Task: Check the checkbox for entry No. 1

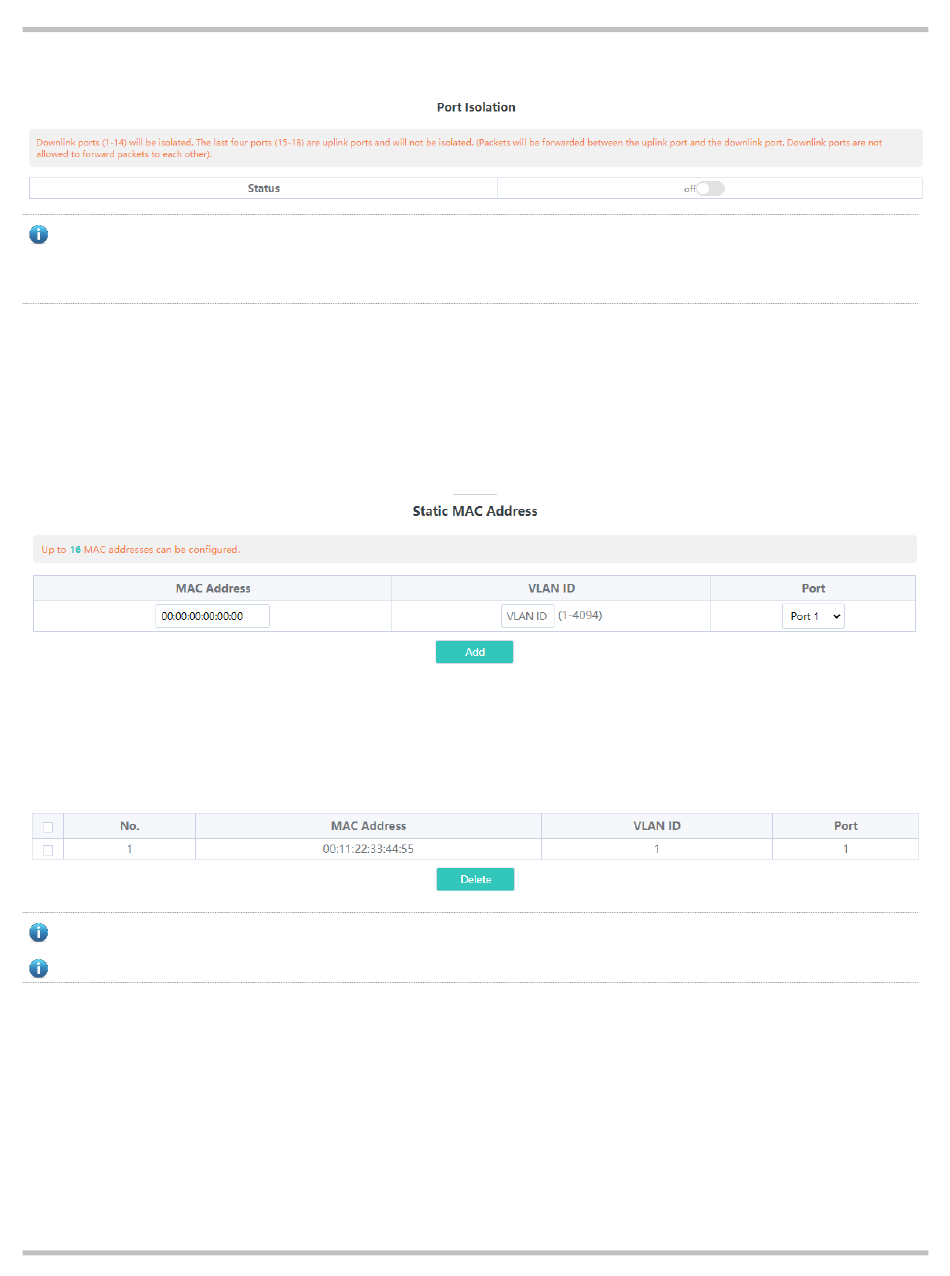Action: (x=48, y=849)
